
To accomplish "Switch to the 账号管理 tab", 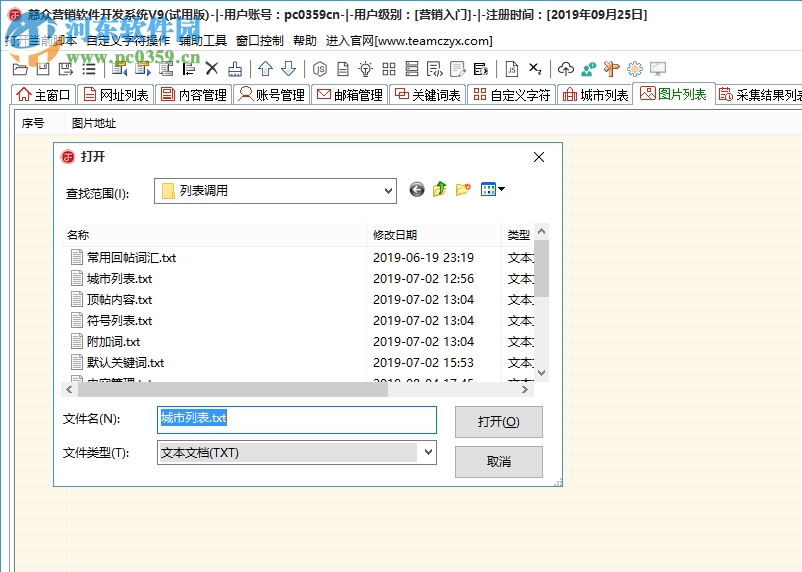I will pos(272,95).
